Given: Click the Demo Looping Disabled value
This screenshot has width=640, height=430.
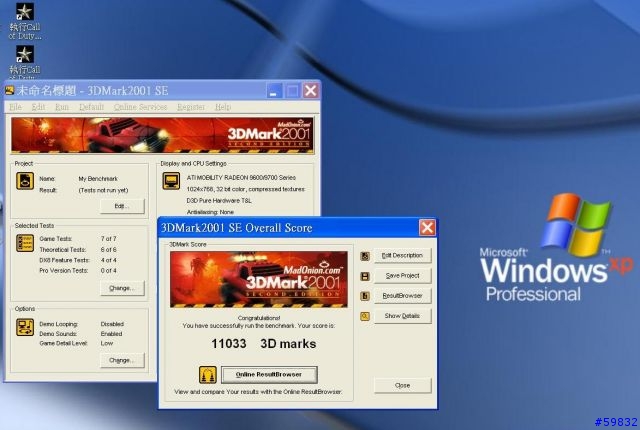Looking at the screenshot, I should point(112,324).
